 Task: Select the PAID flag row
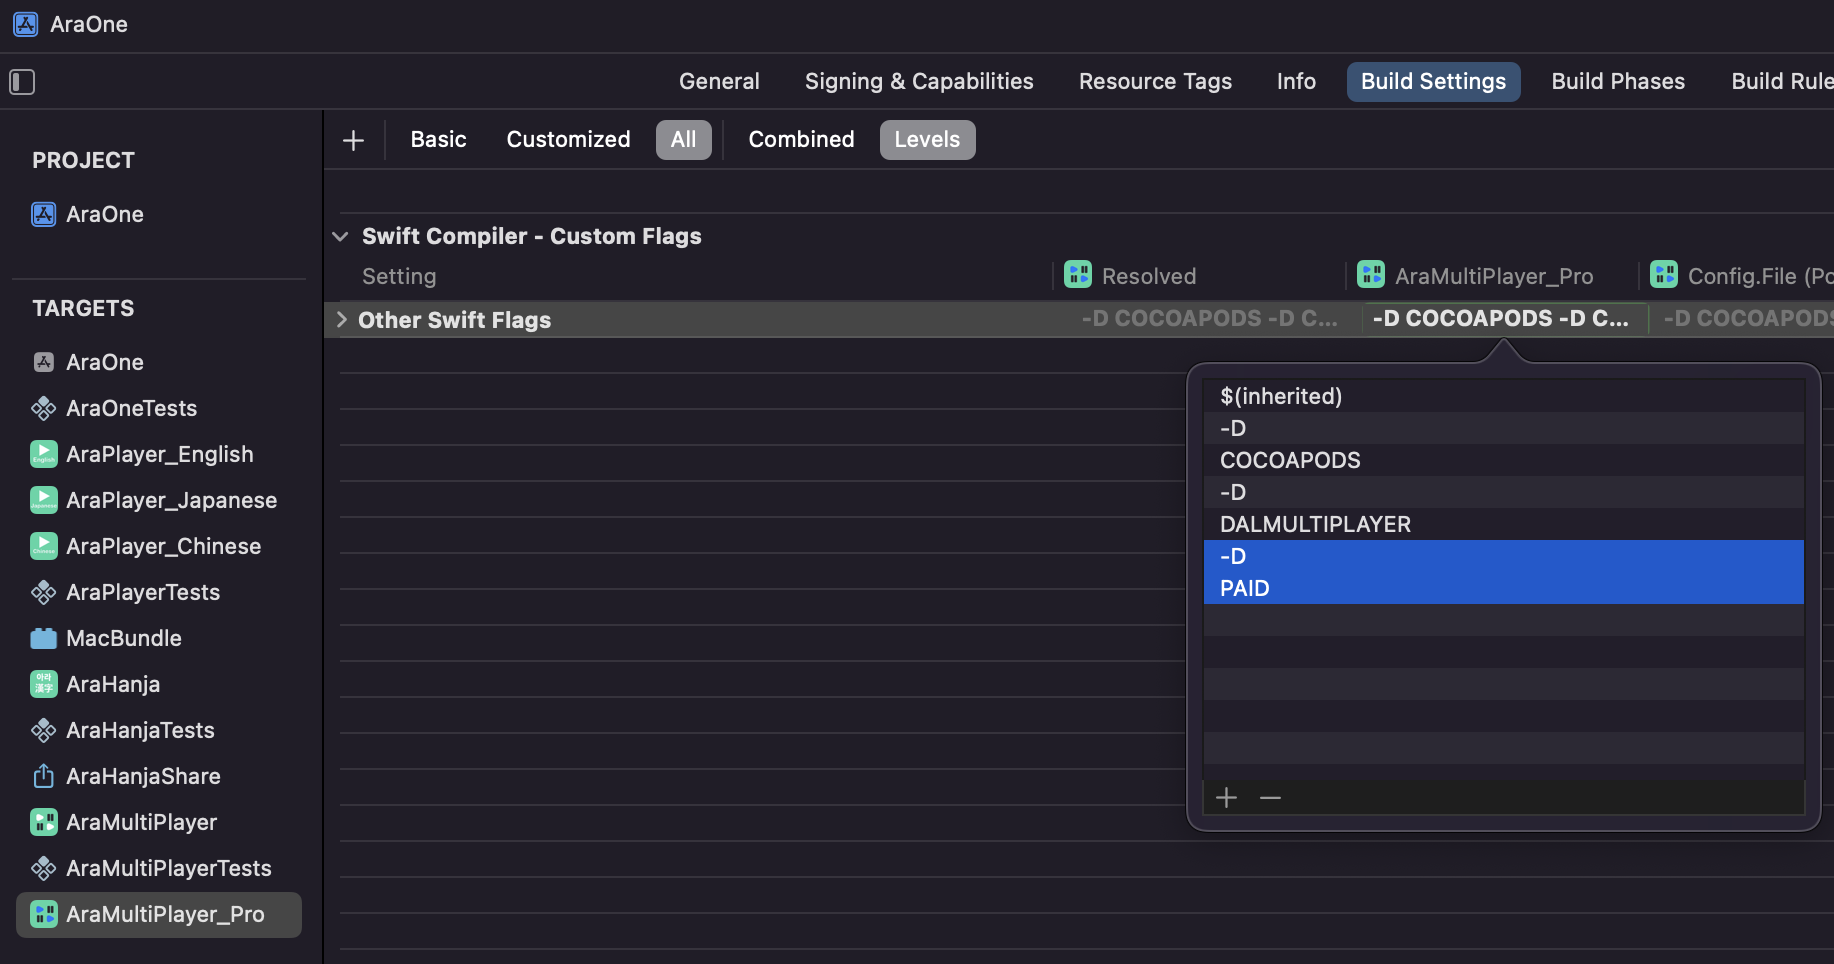(1504, 588)
